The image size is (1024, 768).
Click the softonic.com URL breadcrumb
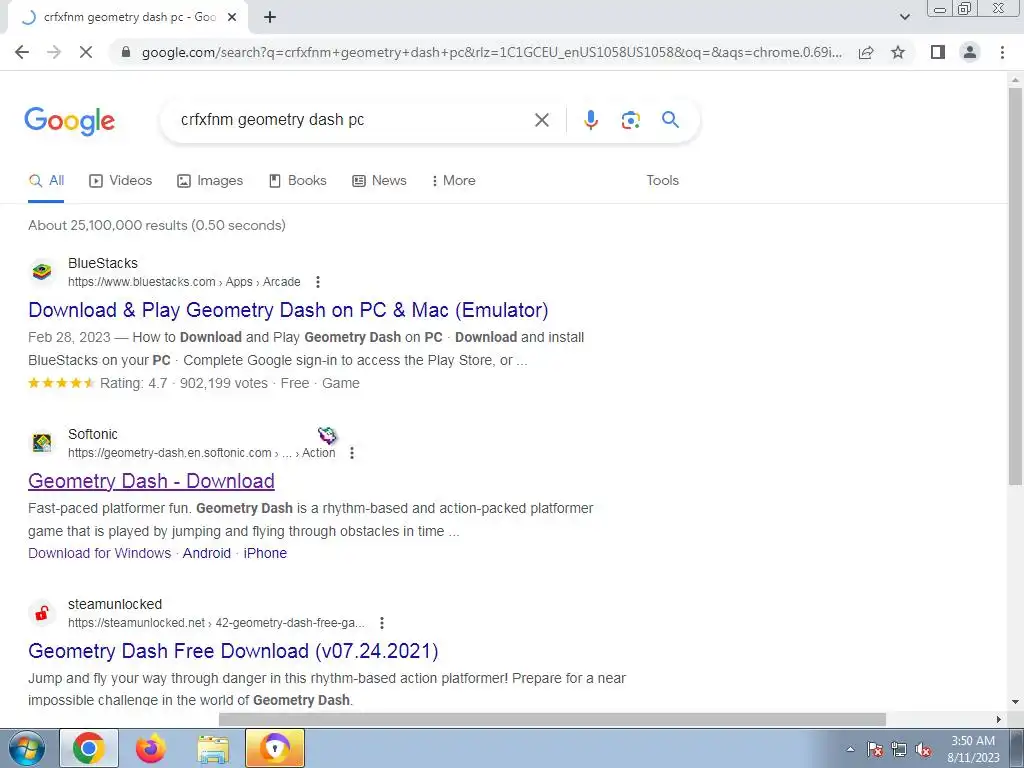coord(201,453)
